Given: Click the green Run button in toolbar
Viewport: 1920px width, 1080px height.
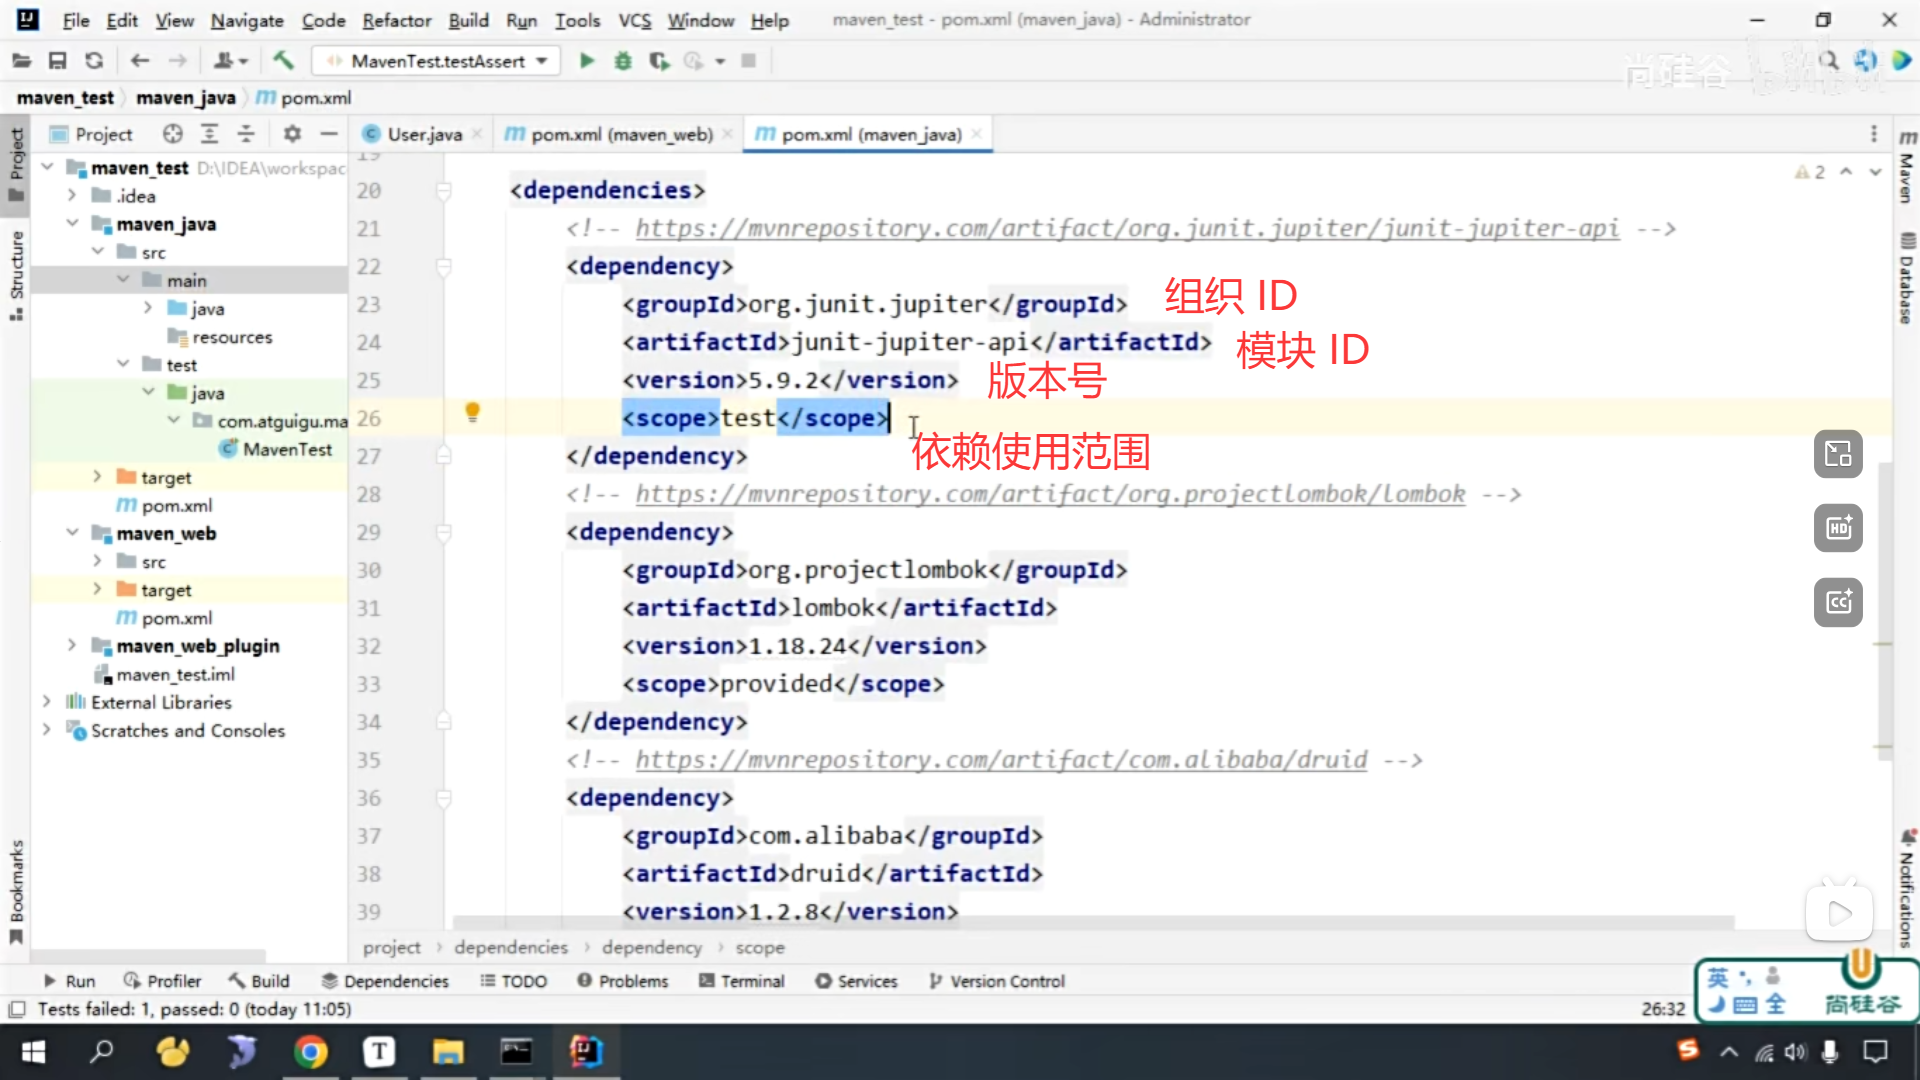Looking at the screenshot, I should click(x=587, y=61).
